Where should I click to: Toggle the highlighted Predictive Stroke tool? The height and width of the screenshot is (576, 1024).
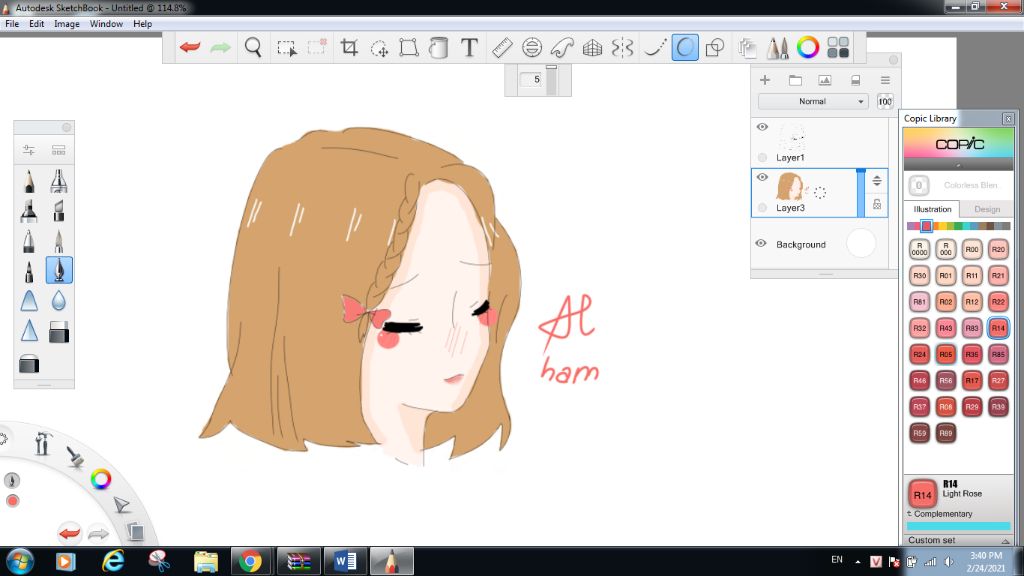684,47
